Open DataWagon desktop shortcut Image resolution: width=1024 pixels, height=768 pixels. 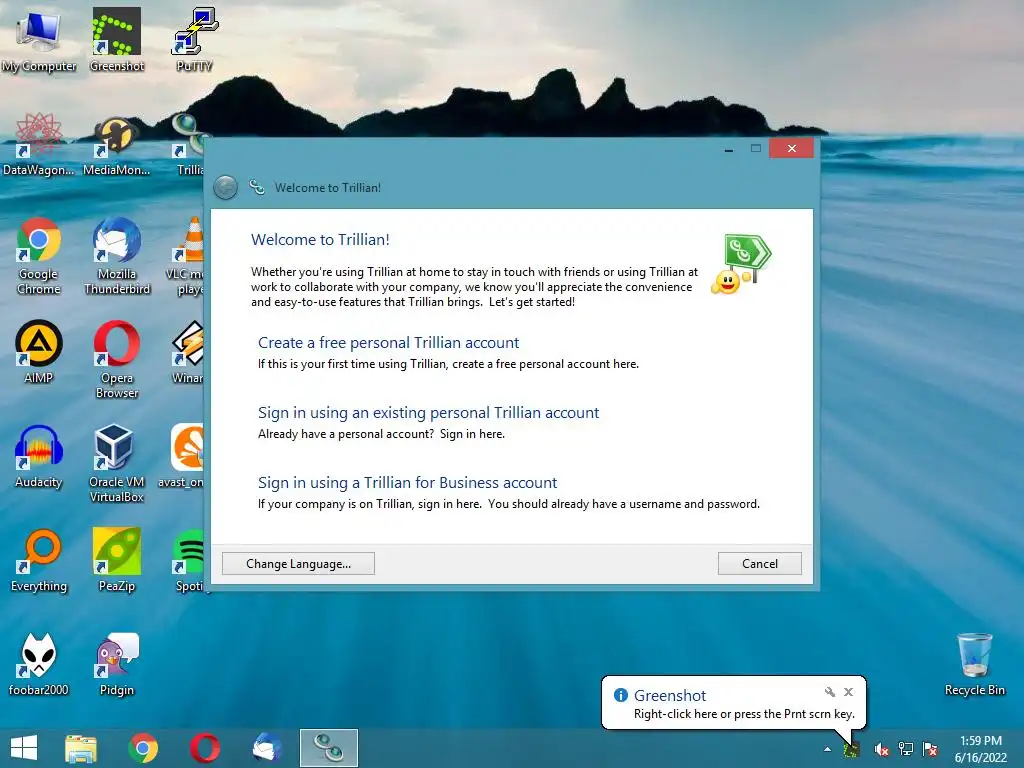[x=39, y=144]
